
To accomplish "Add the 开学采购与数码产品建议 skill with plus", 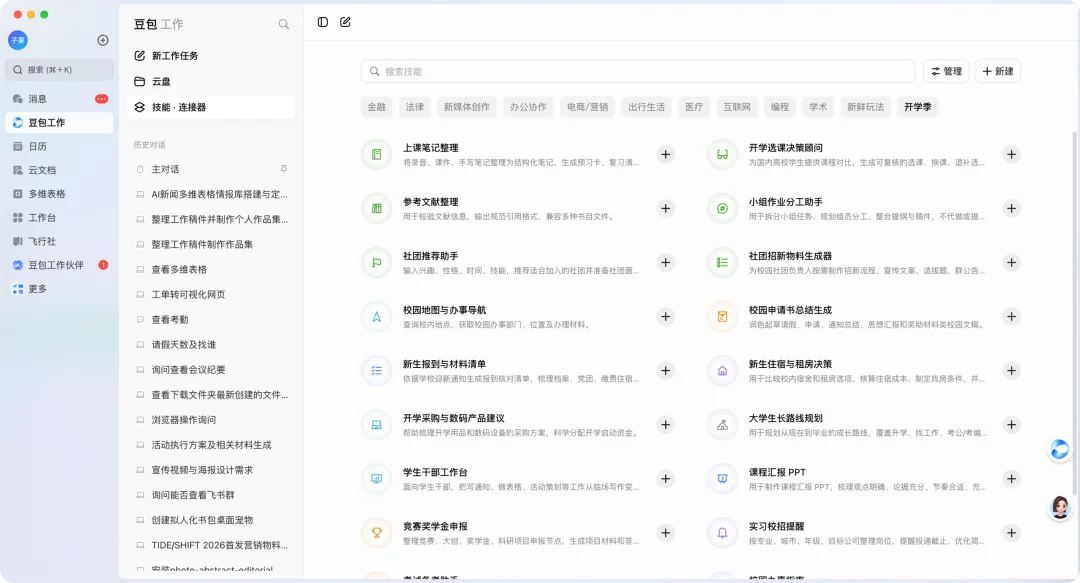I will tap(665, 425).
